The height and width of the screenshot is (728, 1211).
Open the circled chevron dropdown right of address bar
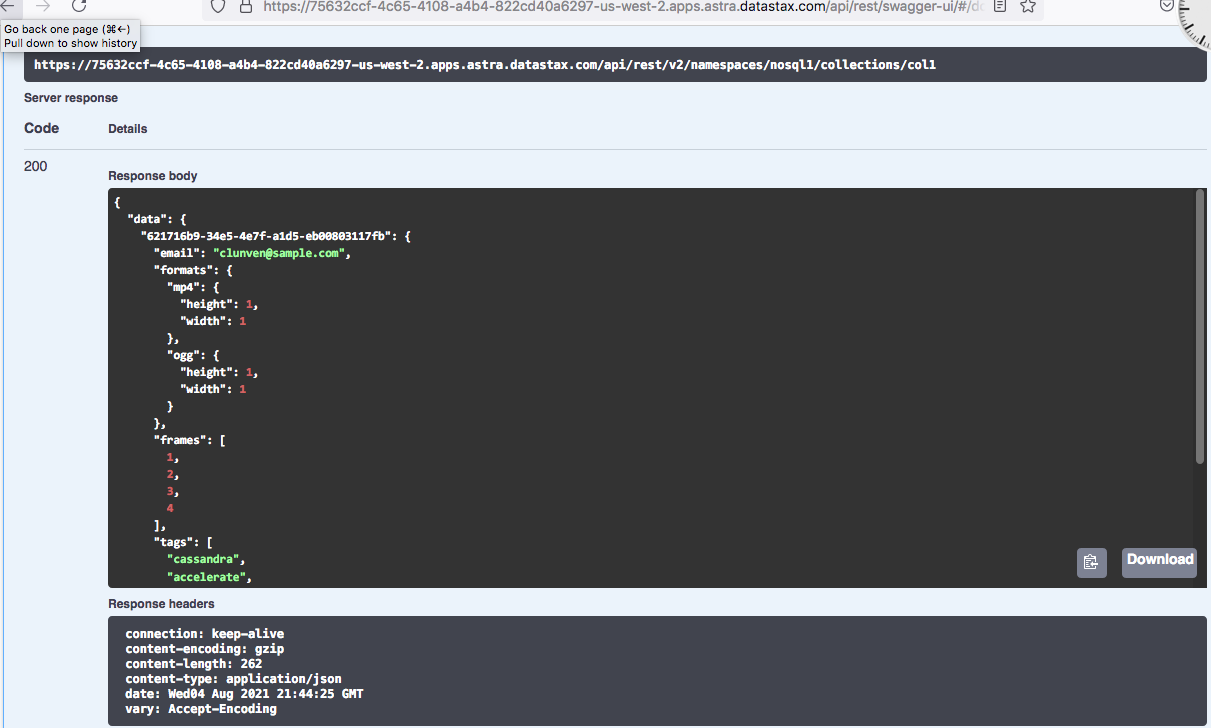coord(1166,6)
